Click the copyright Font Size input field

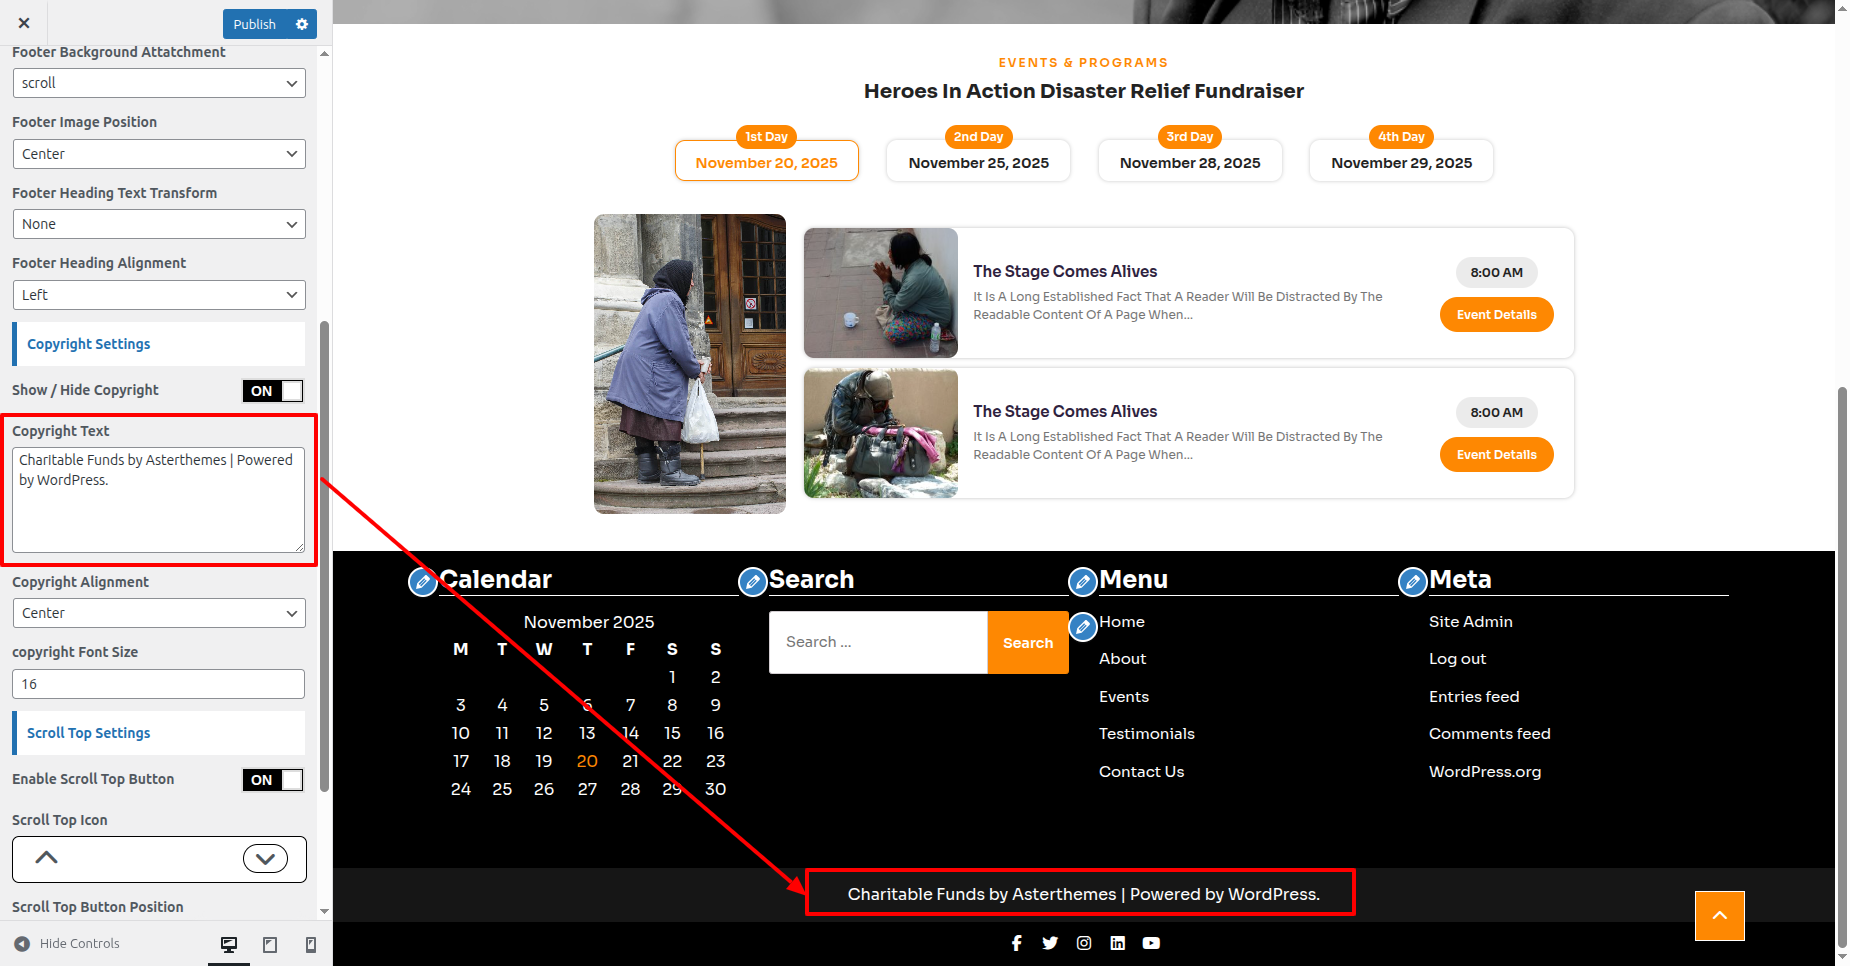coord(159,684)
